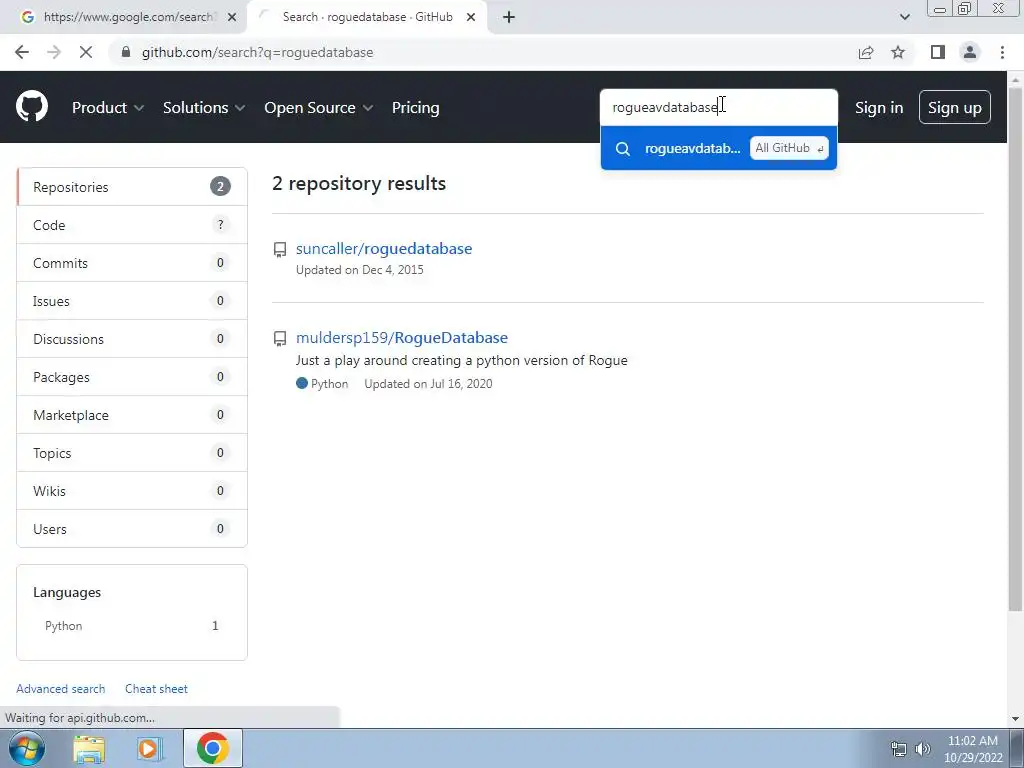Open the Pricing page link
Viewport: 1024px width, 768px height.
pos(415,108)
